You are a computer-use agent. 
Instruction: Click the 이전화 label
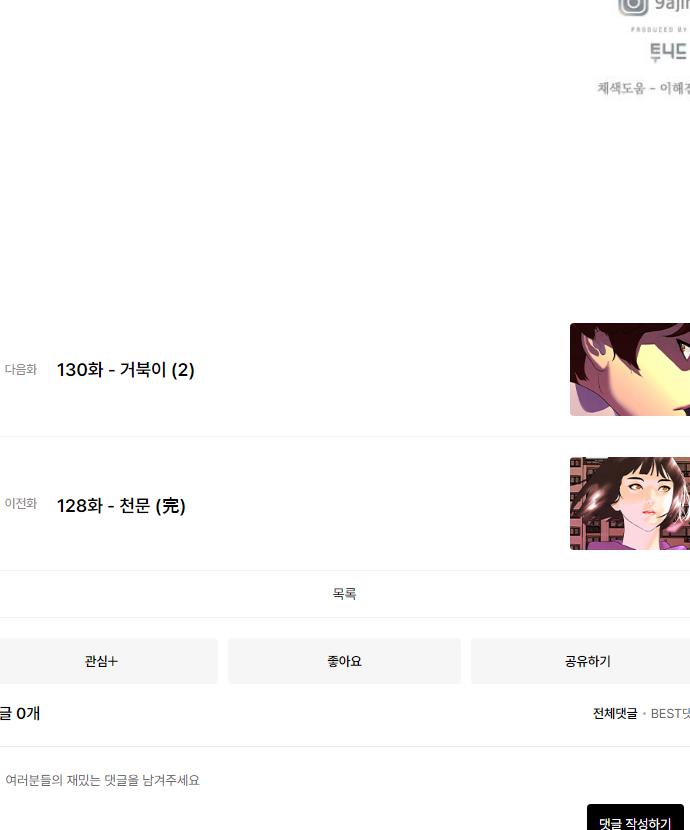pos(21,503)
